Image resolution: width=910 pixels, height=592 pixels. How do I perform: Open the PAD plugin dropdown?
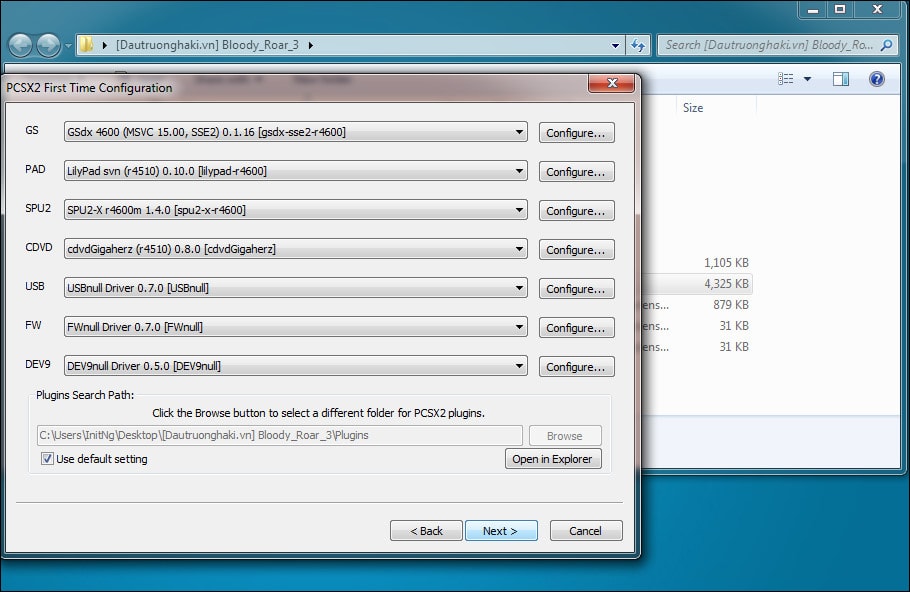(x=295, y=171)
